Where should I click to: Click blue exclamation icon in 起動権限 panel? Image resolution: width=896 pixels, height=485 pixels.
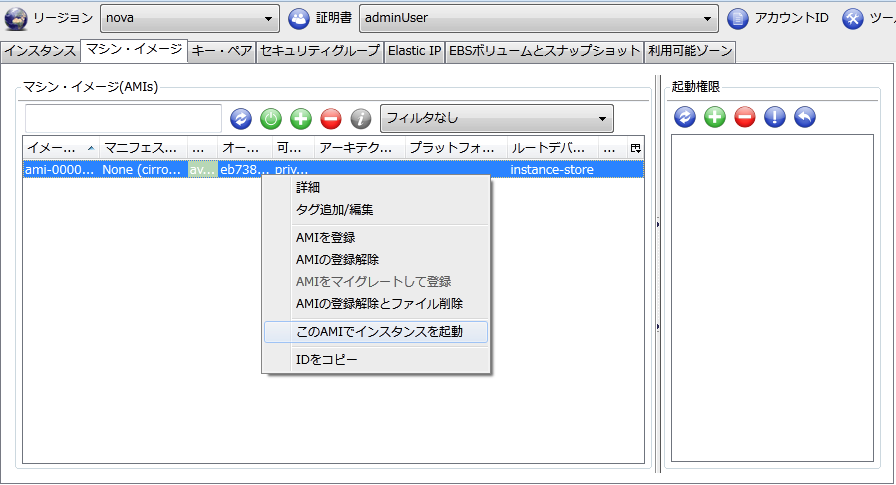pos(775,117)
